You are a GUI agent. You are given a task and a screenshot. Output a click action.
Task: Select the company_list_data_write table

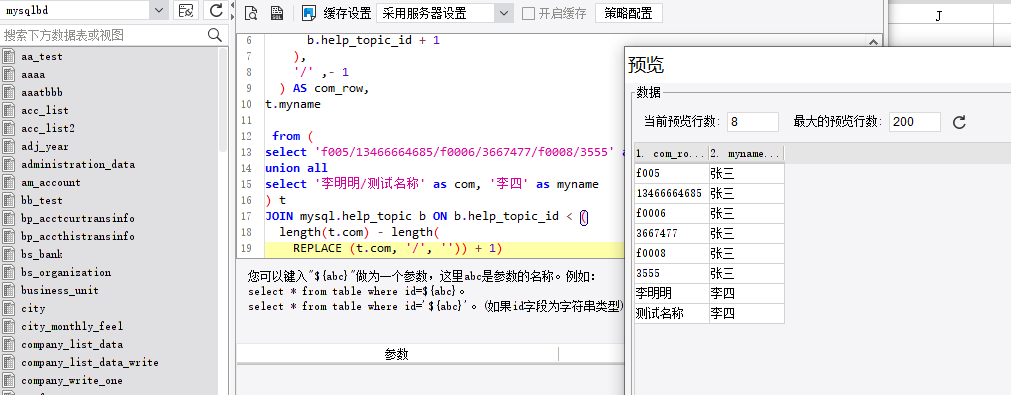(90, 363)
